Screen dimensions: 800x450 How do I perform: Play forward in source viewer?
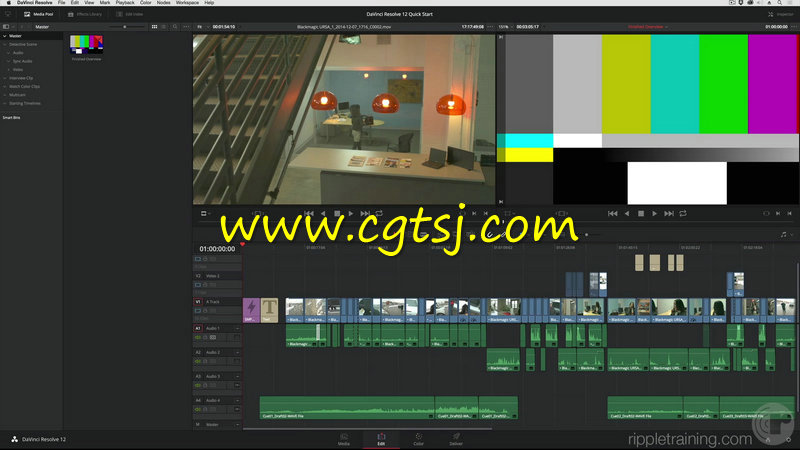[x=351, y=214]
